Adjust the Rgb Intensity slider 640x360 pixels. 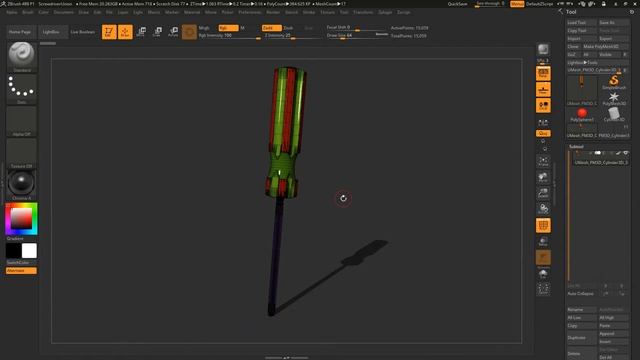coord(229,36)
